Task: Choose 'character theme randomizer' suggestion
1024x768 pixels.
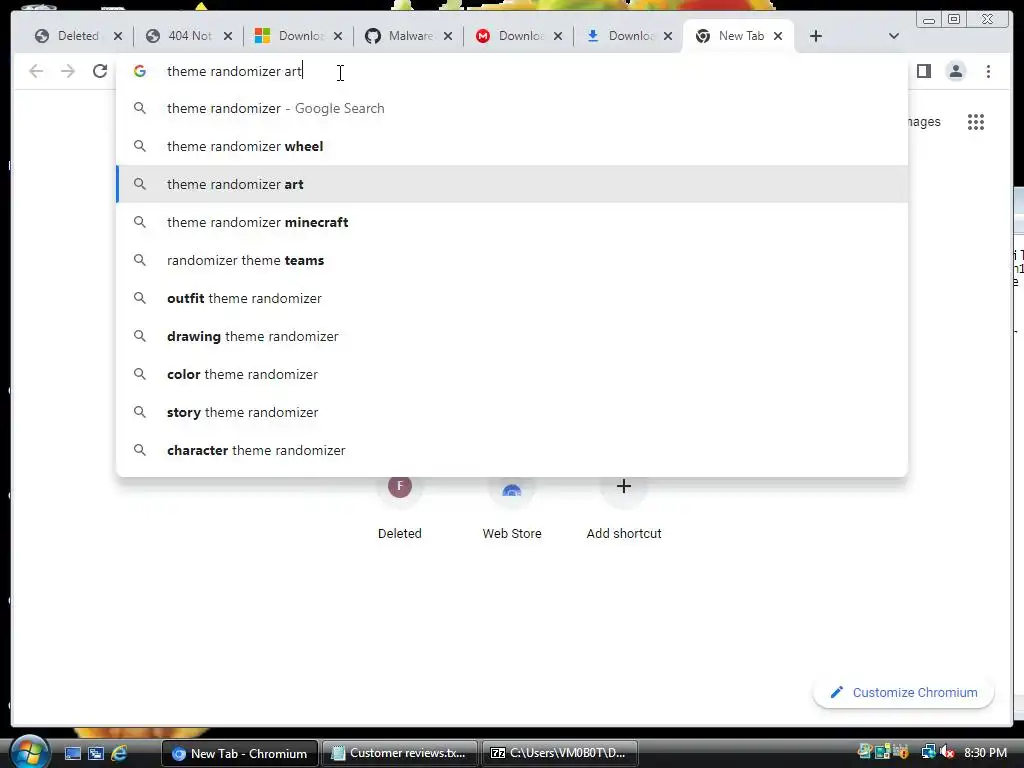Action: tap(512, 450)
